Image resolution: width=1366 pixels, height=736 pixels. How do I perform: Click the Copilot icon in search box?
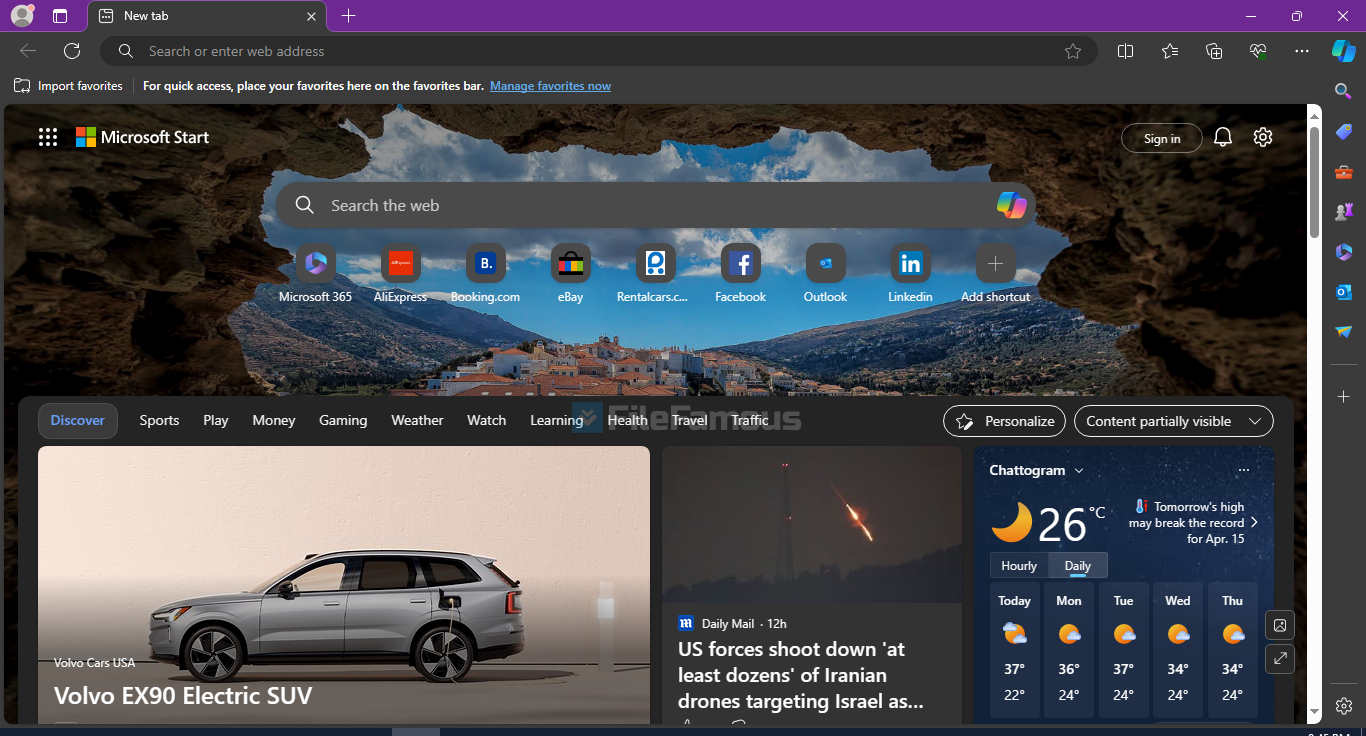(1011, 205)
